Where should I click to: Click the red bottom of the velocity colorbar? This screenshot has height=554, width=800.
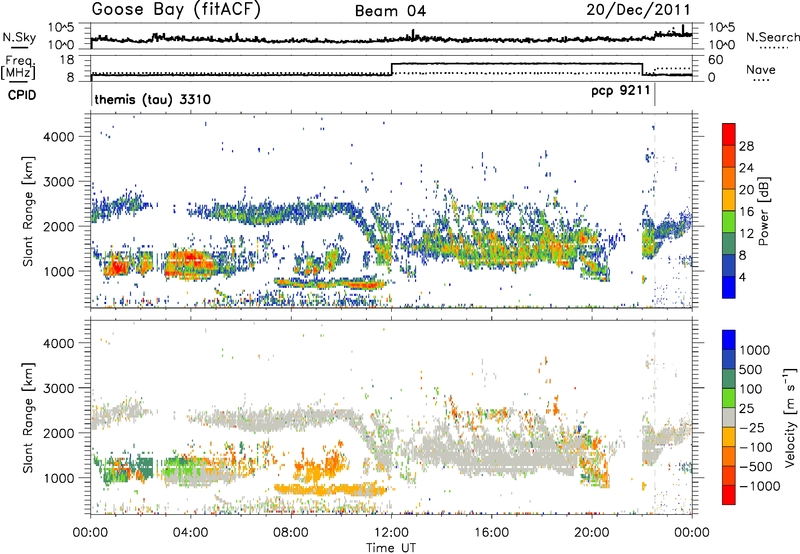point(729,495)
